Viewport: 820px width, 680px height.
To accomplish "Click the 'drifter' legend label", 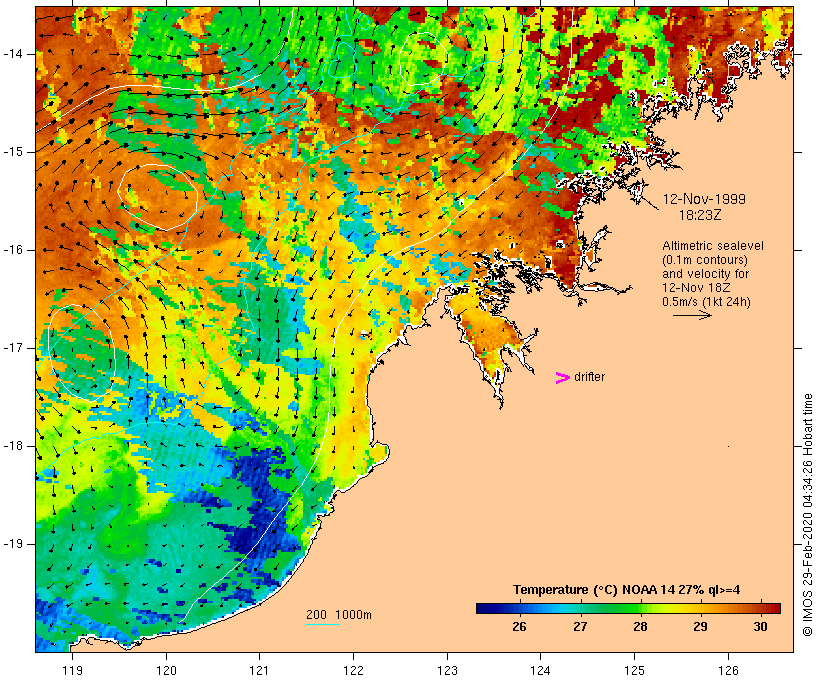I will [589, 377].
